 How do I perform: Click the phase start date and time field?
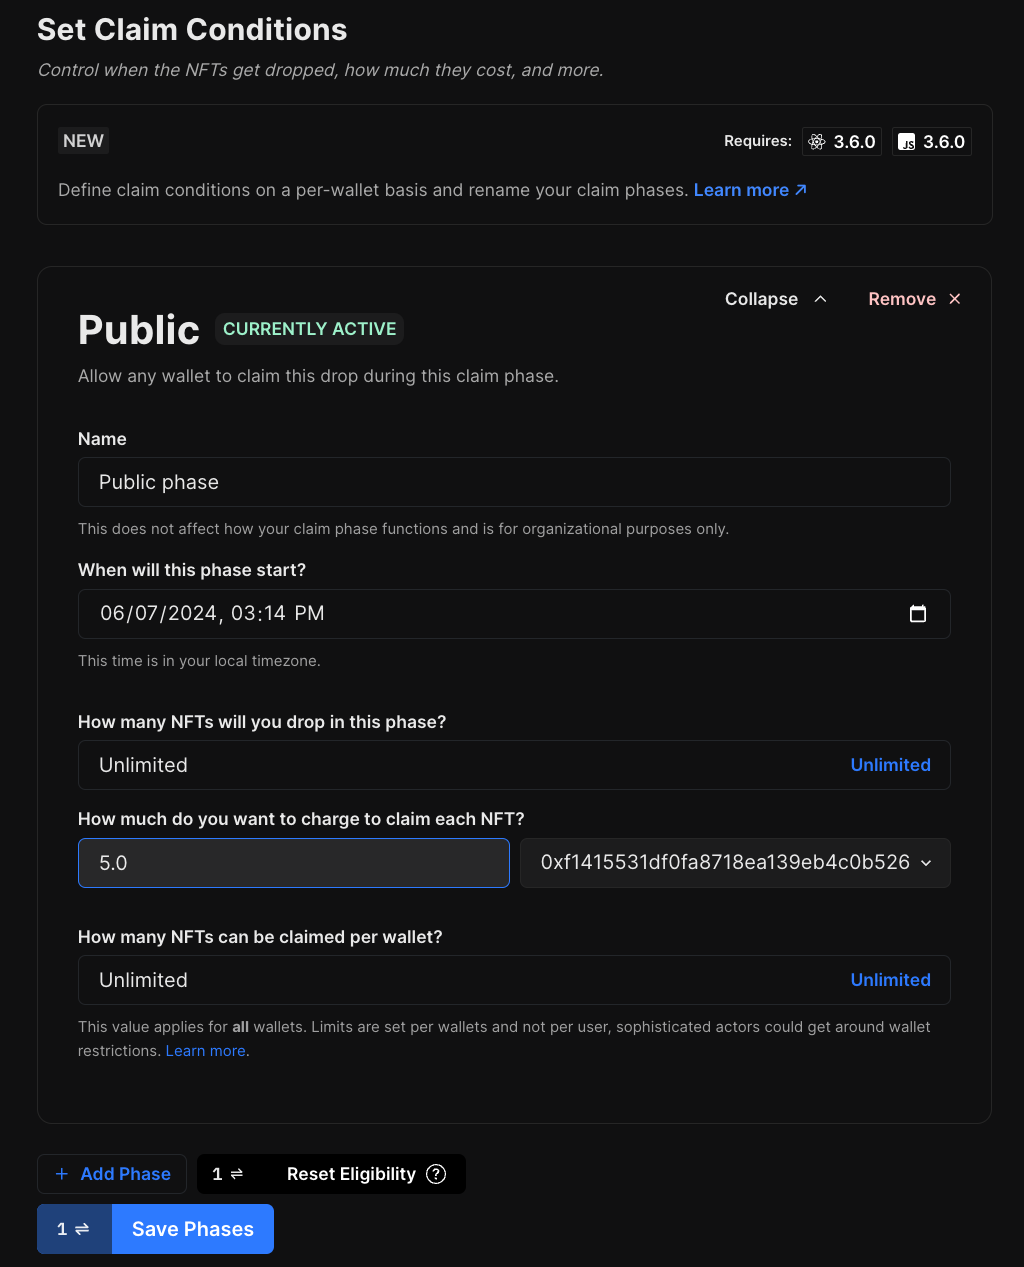coord(490,614)
